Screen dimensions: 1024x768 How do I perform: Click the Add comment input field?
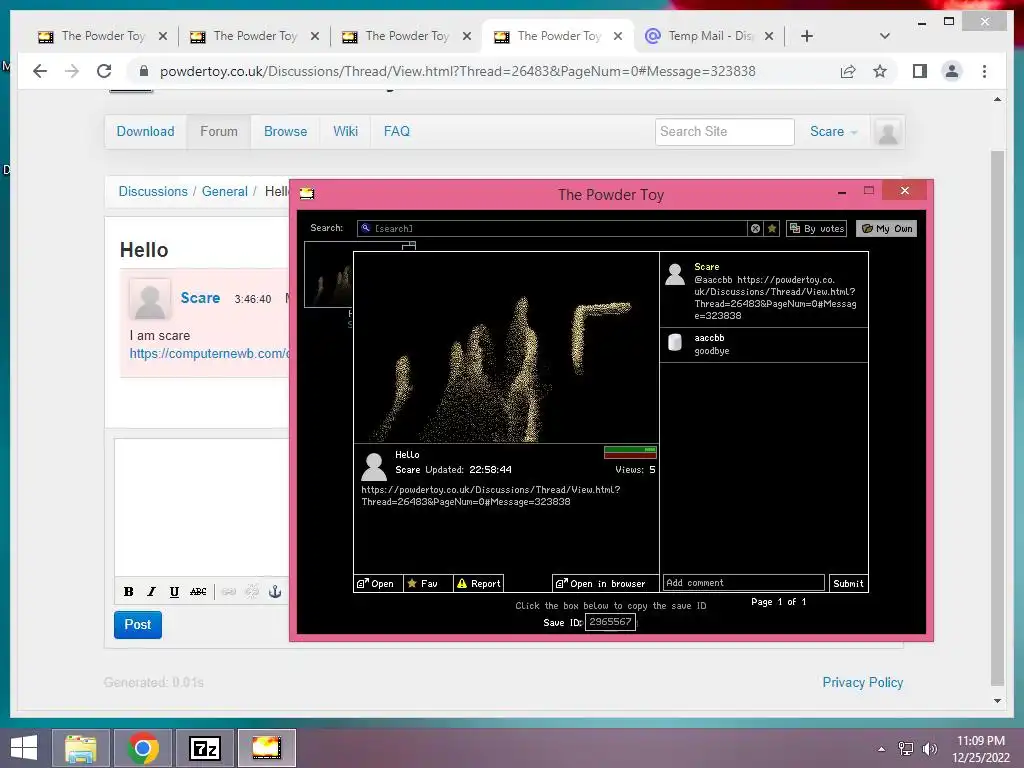point(743,583)
